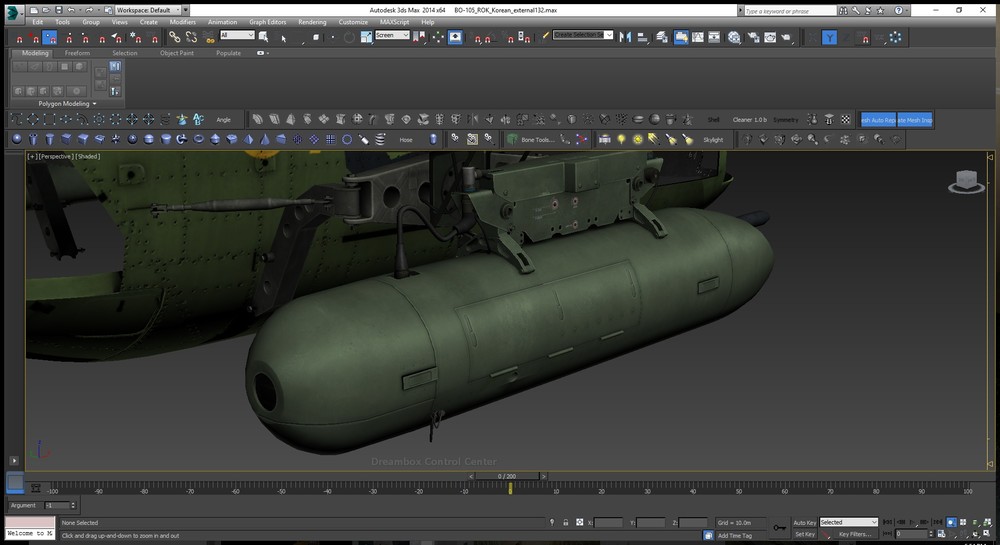The height and width of the screenshot is (545, 1000).
Task: Switch to the Freeform ribbon tab
Action: click(79, 53)
